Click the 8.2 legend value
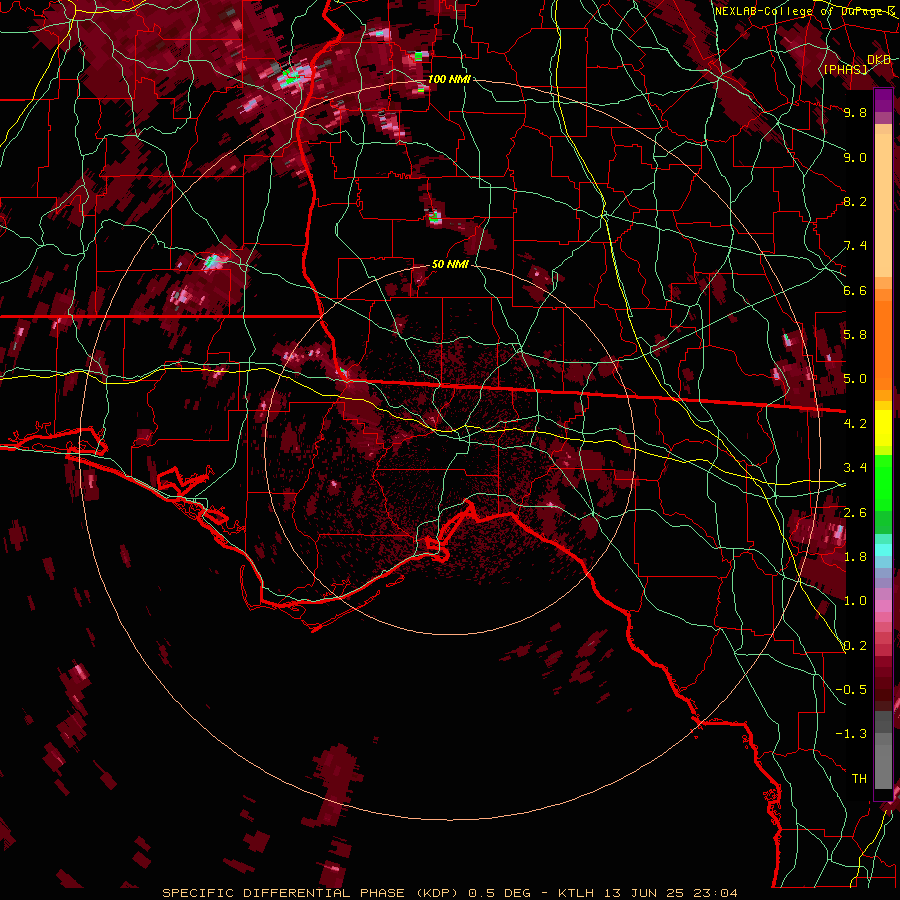 [x=855, y=201]
